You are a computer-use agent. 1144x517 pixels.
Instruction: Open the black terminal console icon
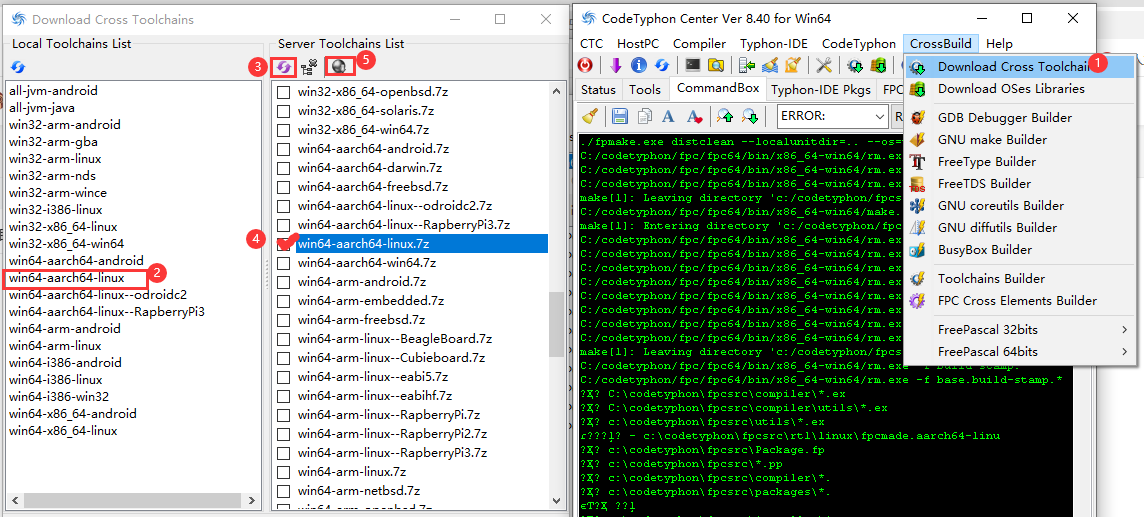(x=693, y=66)
